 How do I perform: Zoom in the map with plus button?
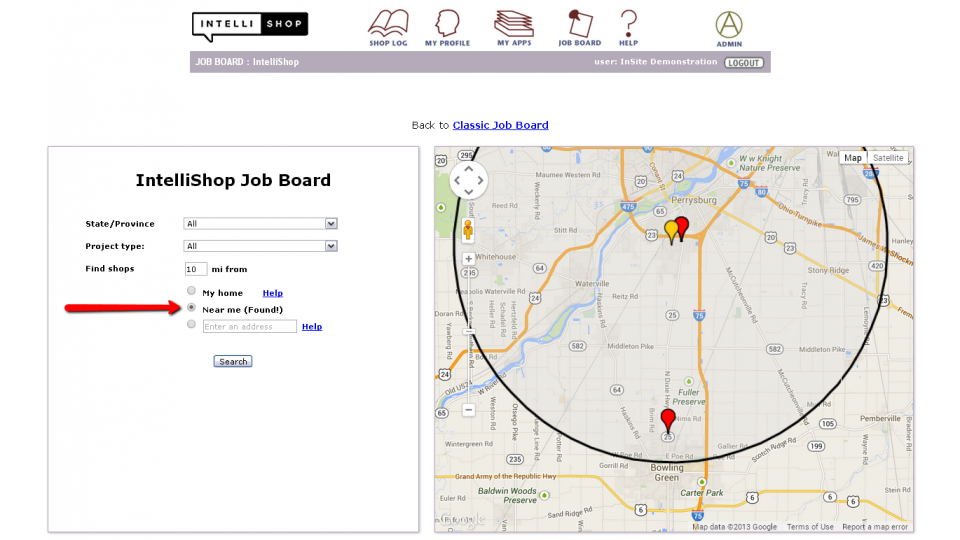click(x=468, y=259)
